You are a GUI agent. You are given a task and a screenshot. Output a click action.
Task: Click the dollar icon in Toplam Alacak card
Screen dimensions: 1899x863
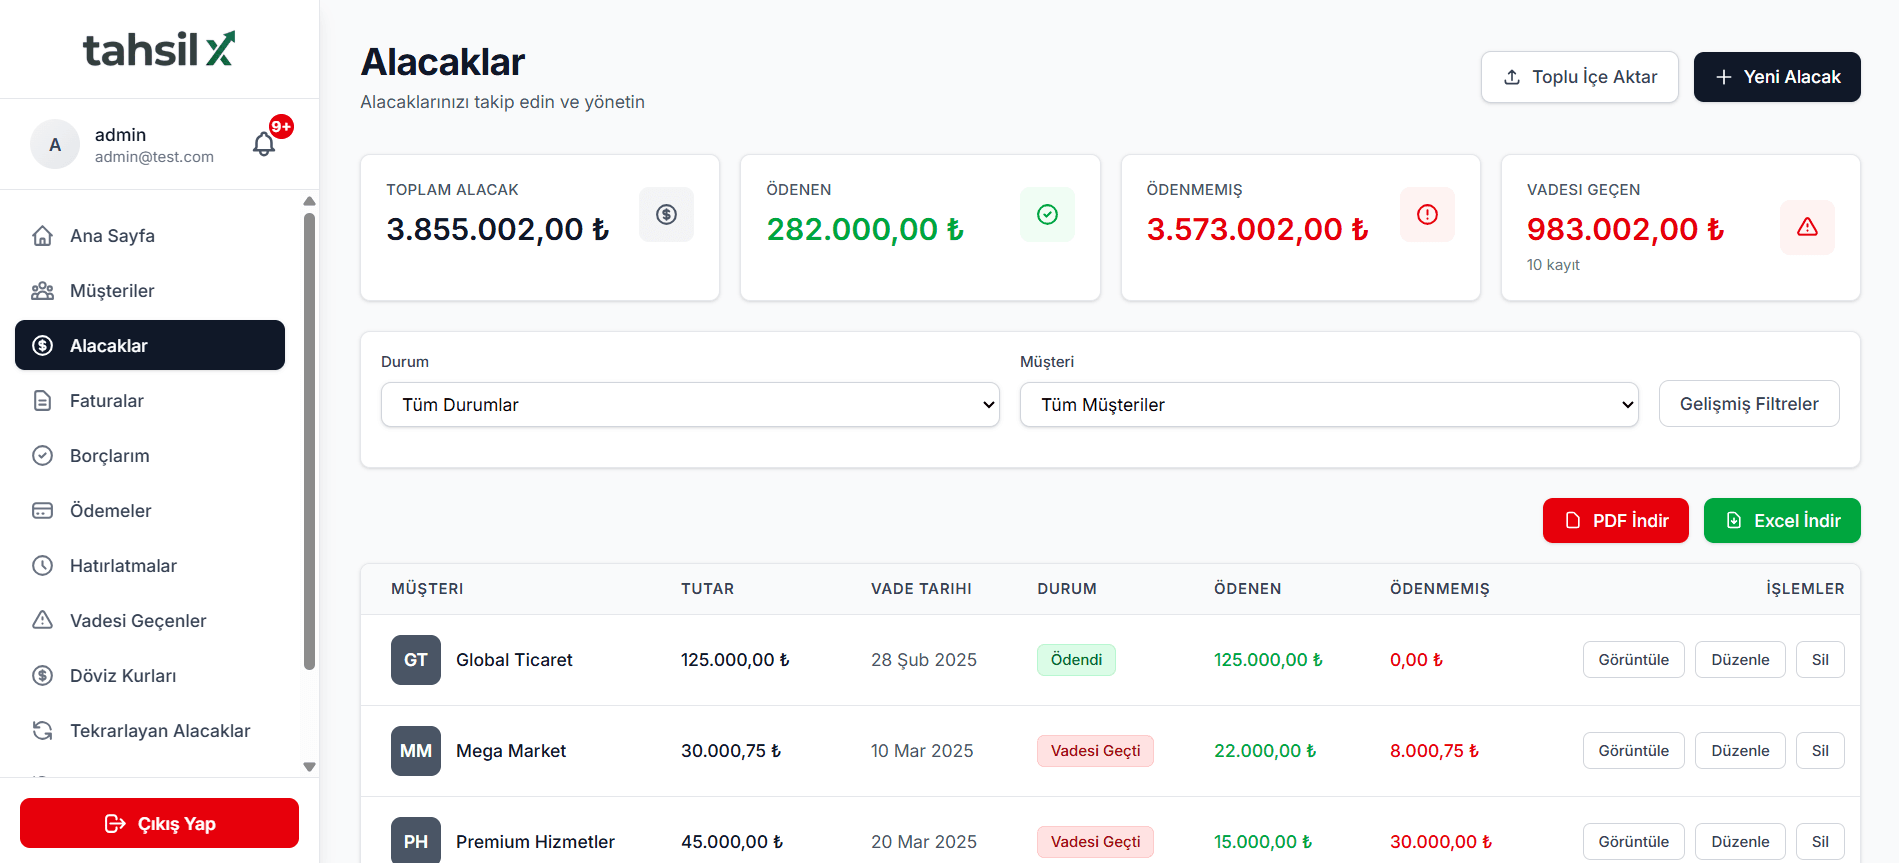(x=666, y=214)
